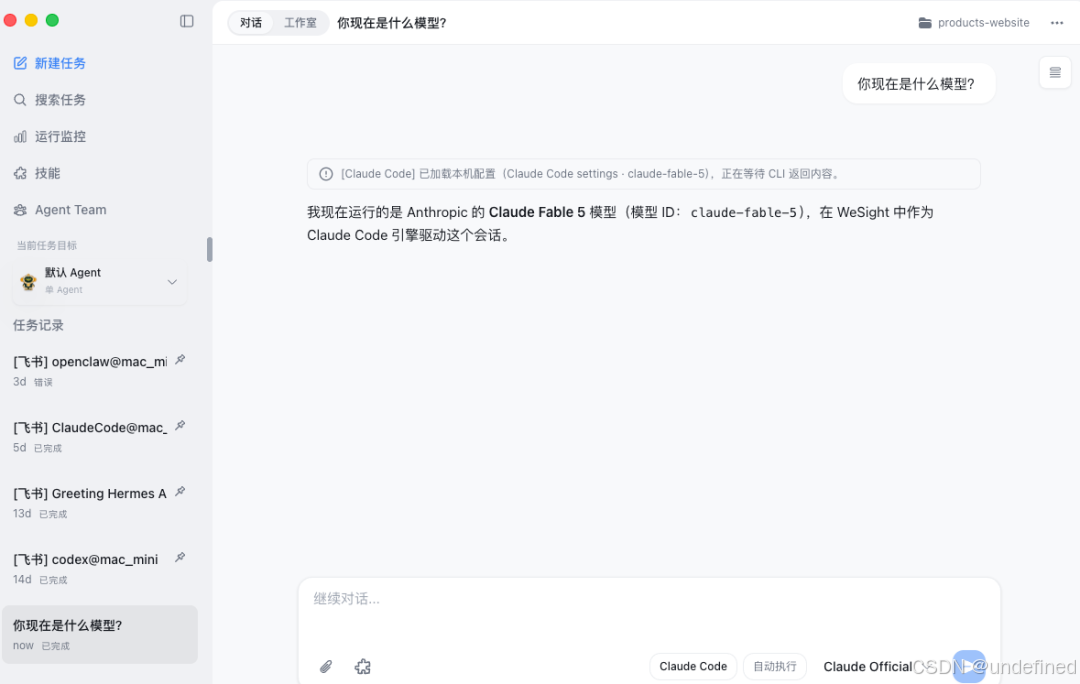Click the sidebar scrollbar thumb

(x=209, y=249)
